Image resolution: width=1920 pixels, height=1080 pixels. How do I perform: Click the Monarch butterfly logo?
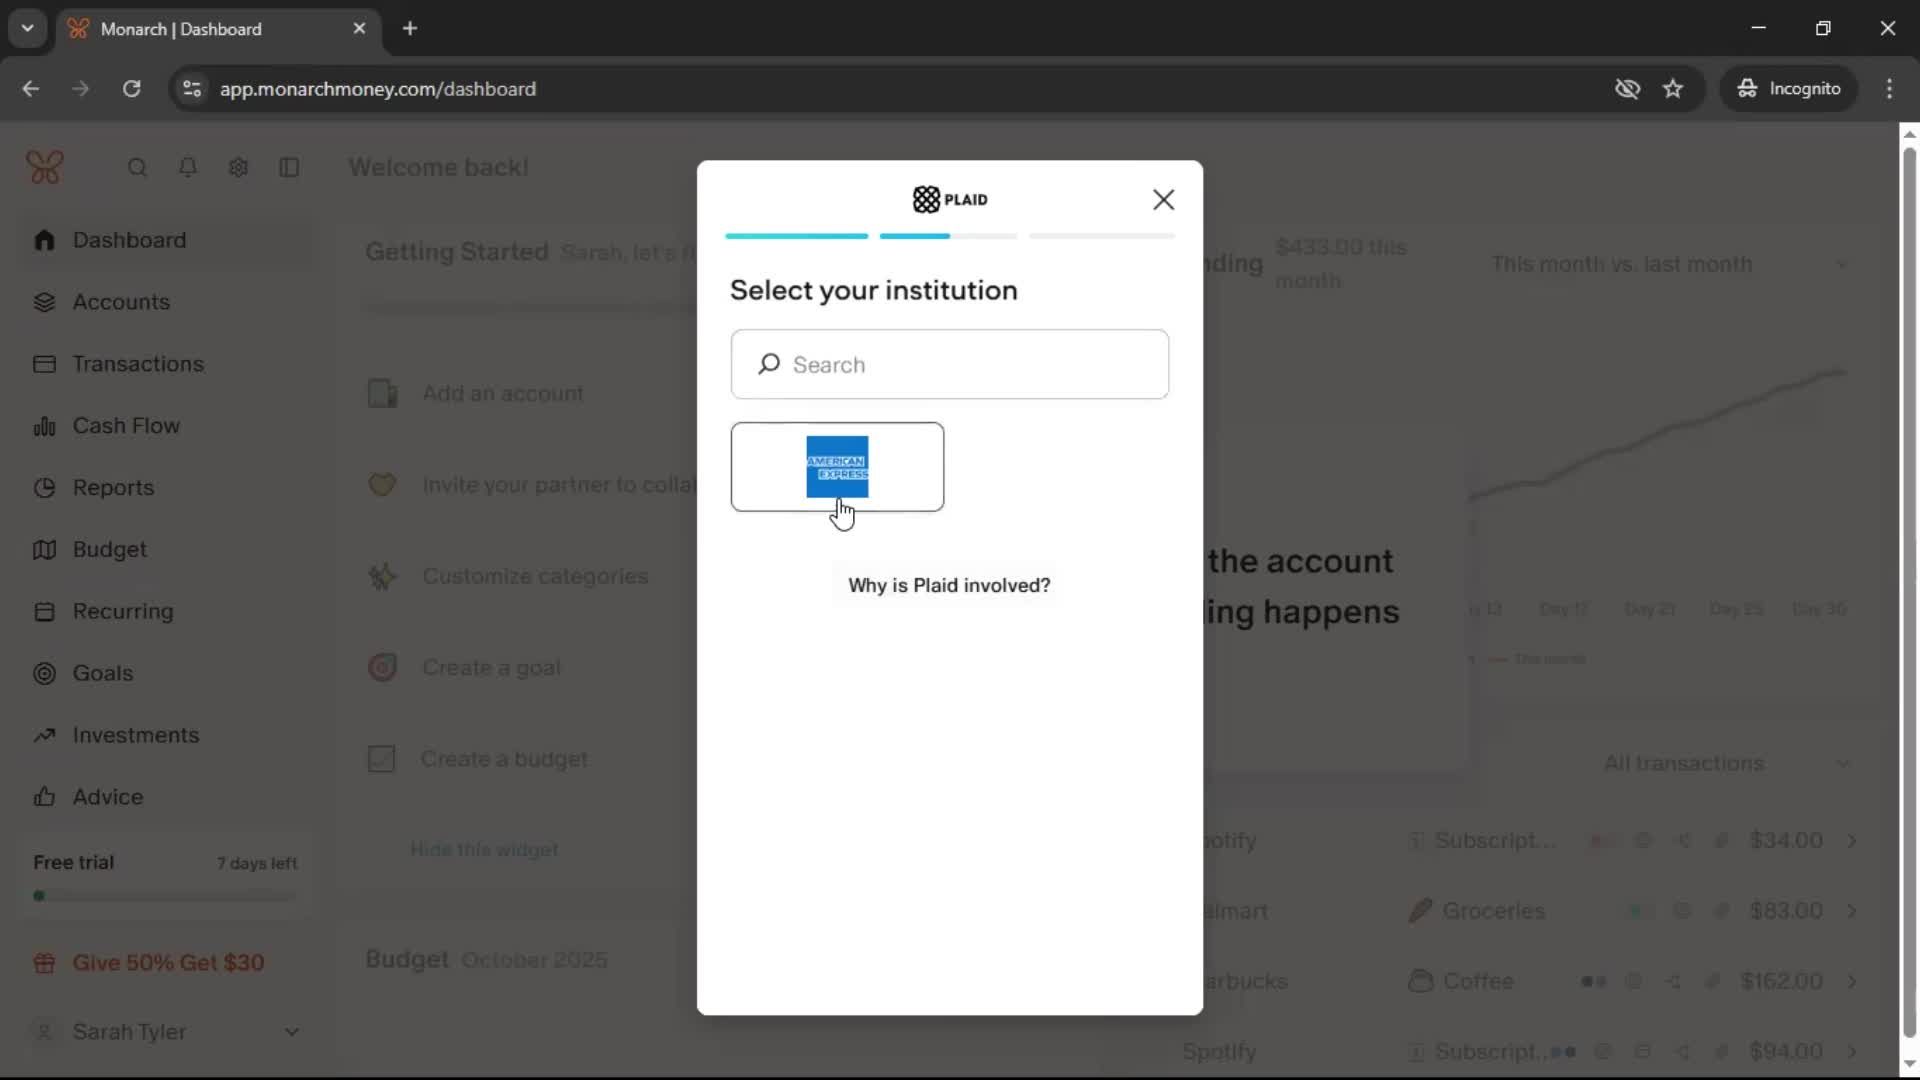(45, 167)
